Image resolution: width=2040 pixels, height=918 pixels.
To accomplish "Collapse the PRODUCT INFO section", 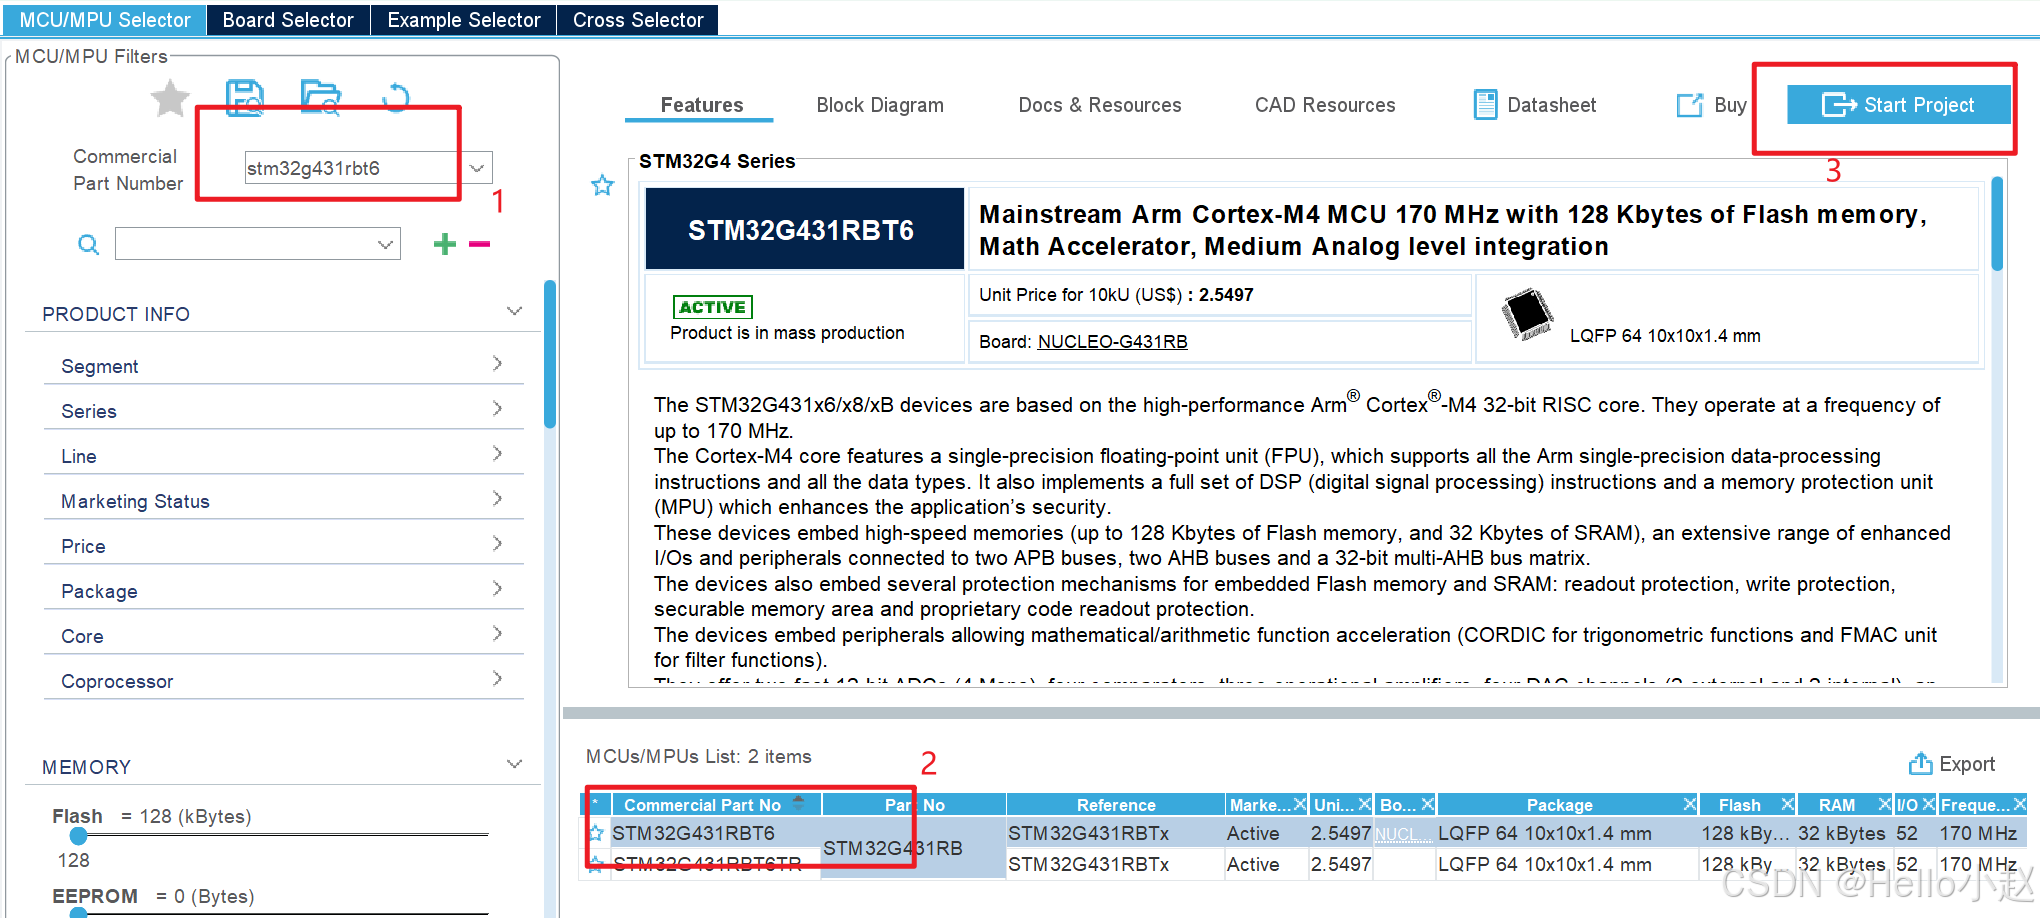I will pyautogui.click(x=514, y=312).
